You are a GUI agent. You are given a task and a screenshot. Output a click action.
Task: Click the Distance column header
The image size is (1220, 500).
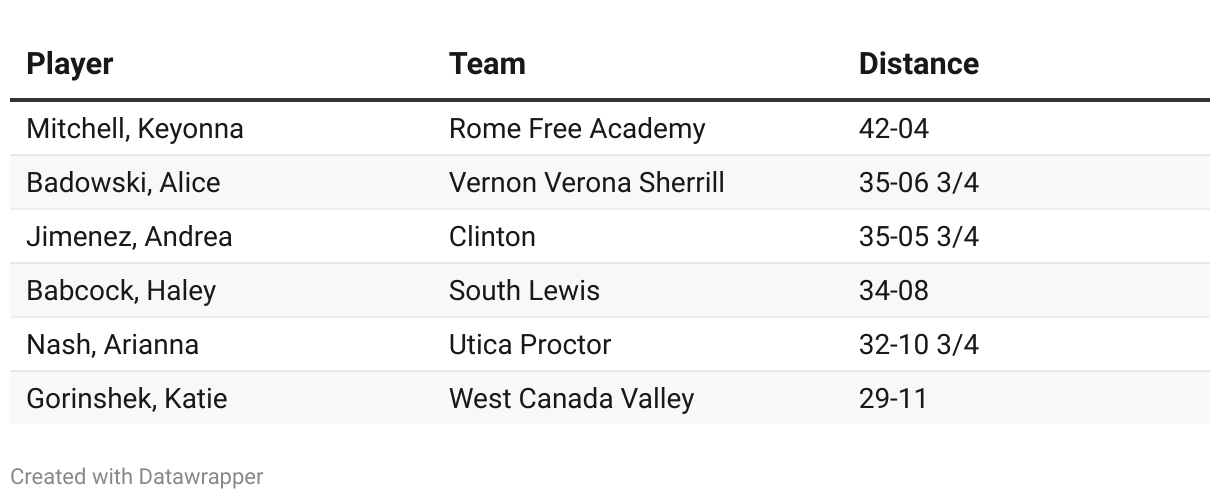(x=918, y=64)
